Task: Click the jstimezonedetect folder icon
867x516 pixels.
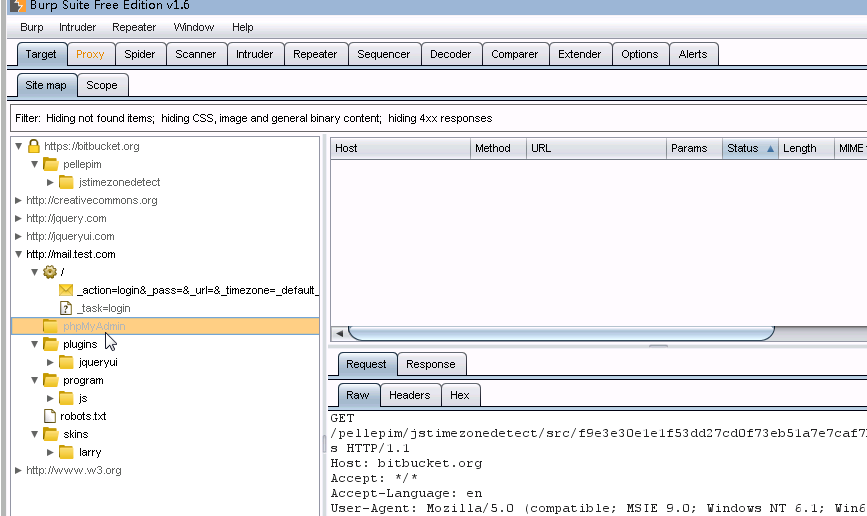Action: click(66, 182)
